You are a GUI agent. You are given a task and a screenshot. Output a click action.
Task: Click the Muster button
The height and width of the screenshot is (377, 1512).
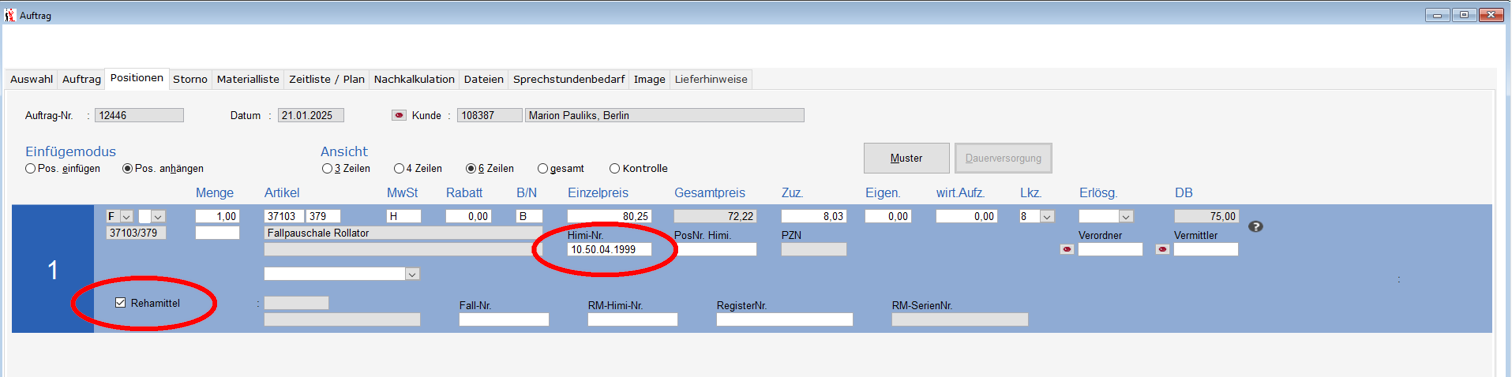click(x=906, y=158)
